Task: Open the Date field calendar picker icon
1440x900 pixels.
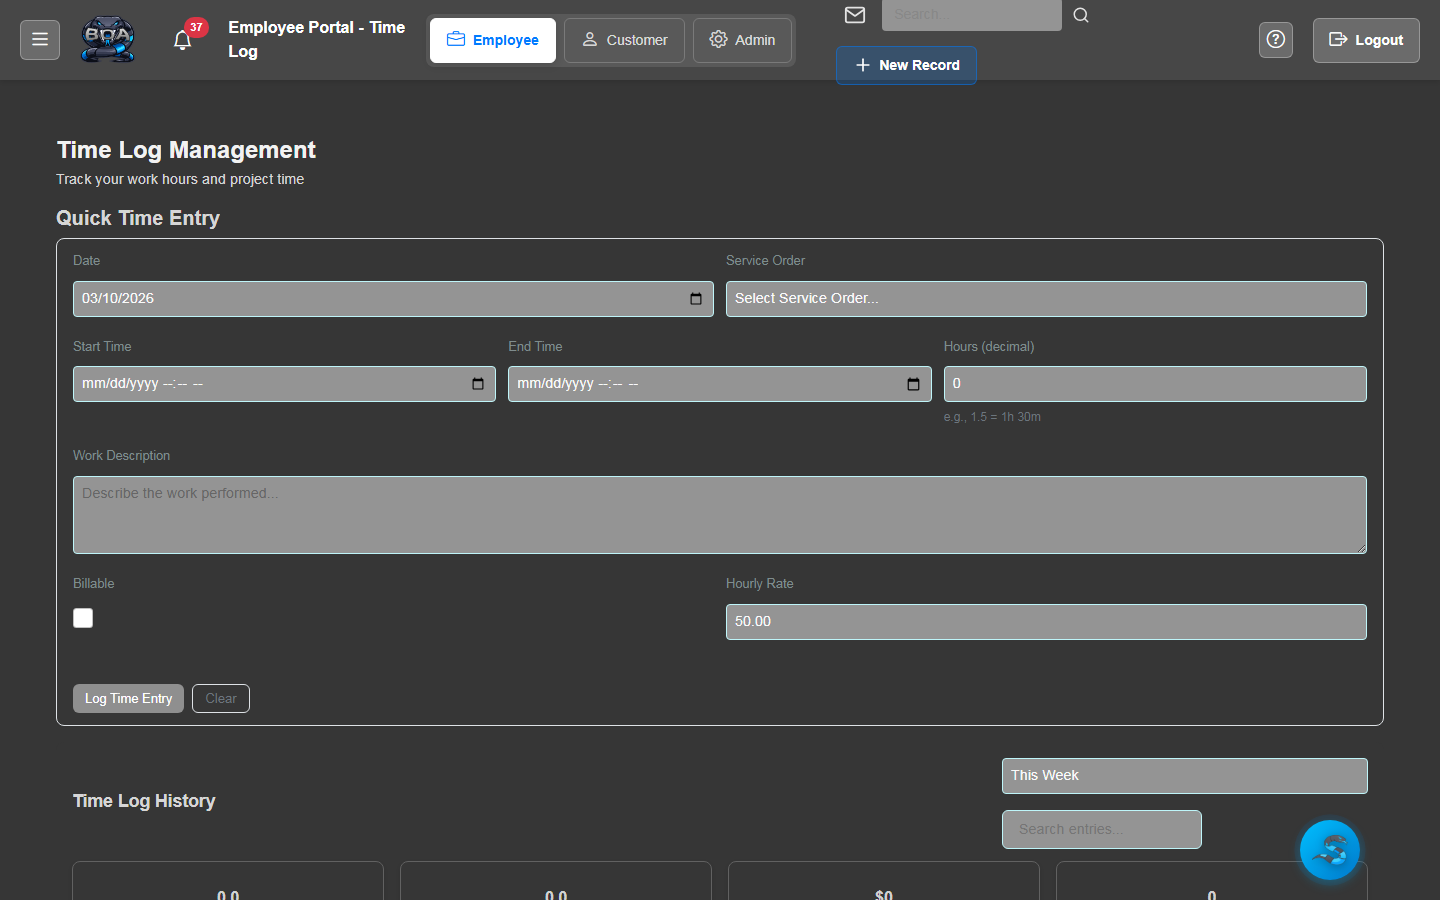Action: click(696, 298)
